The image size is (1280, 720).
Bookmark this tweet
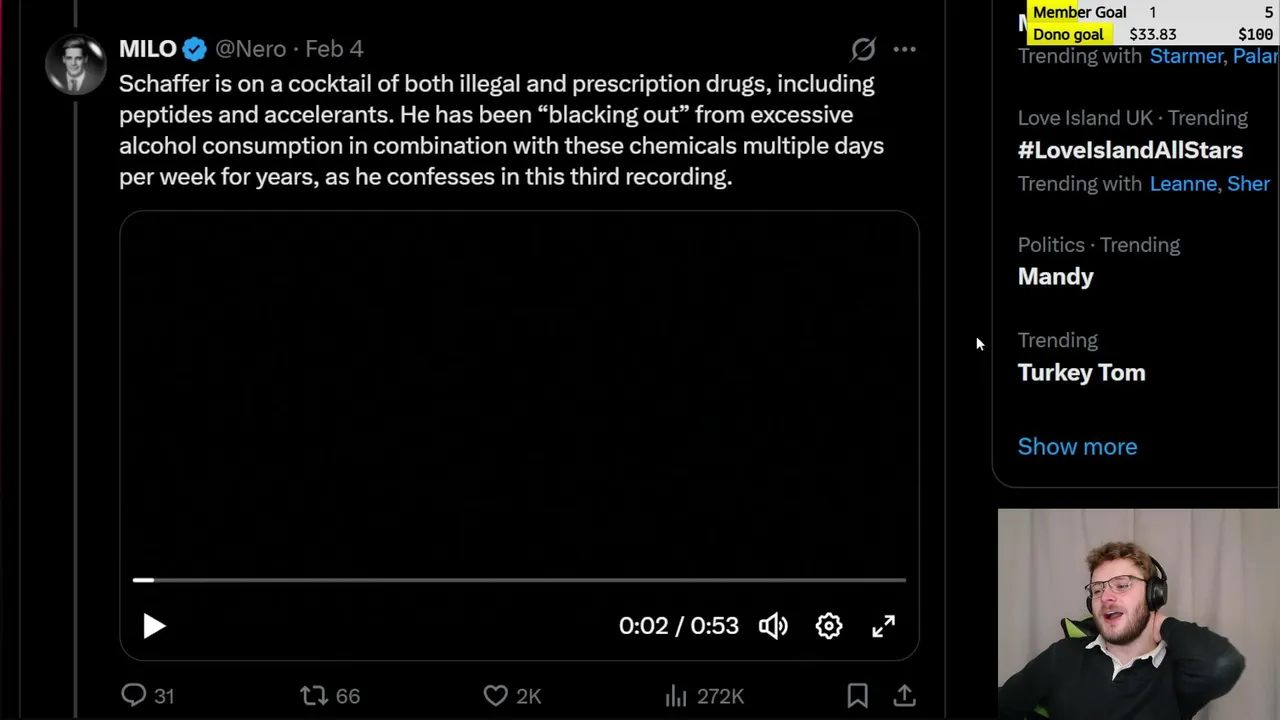857,695
